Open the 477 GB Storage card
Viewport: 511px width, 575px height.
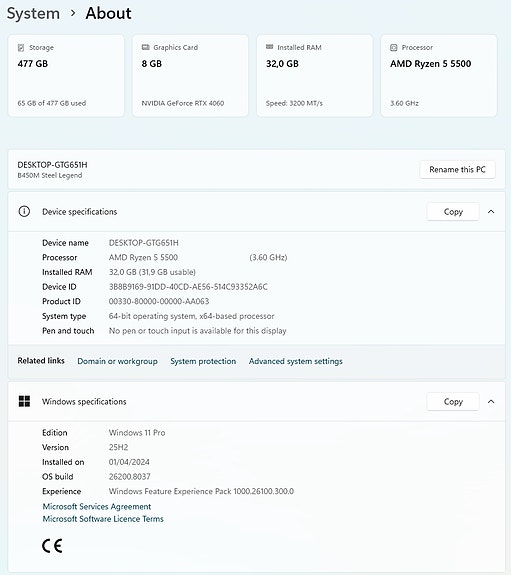click(66, 76)
